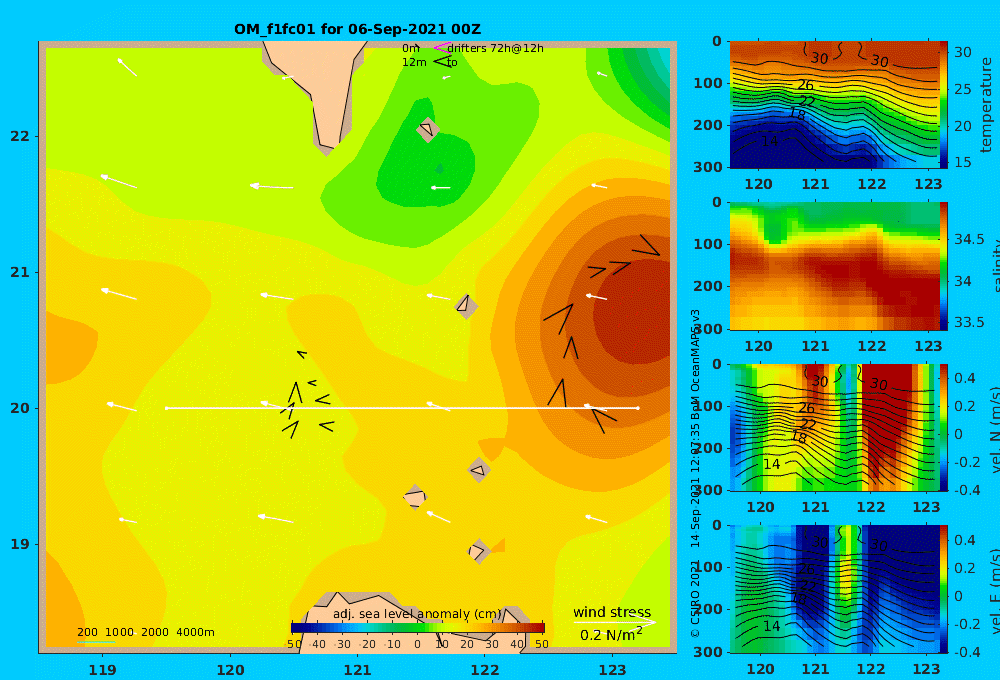
Task: Click latitude tick 21 on main map
Action: pos(20,272)
